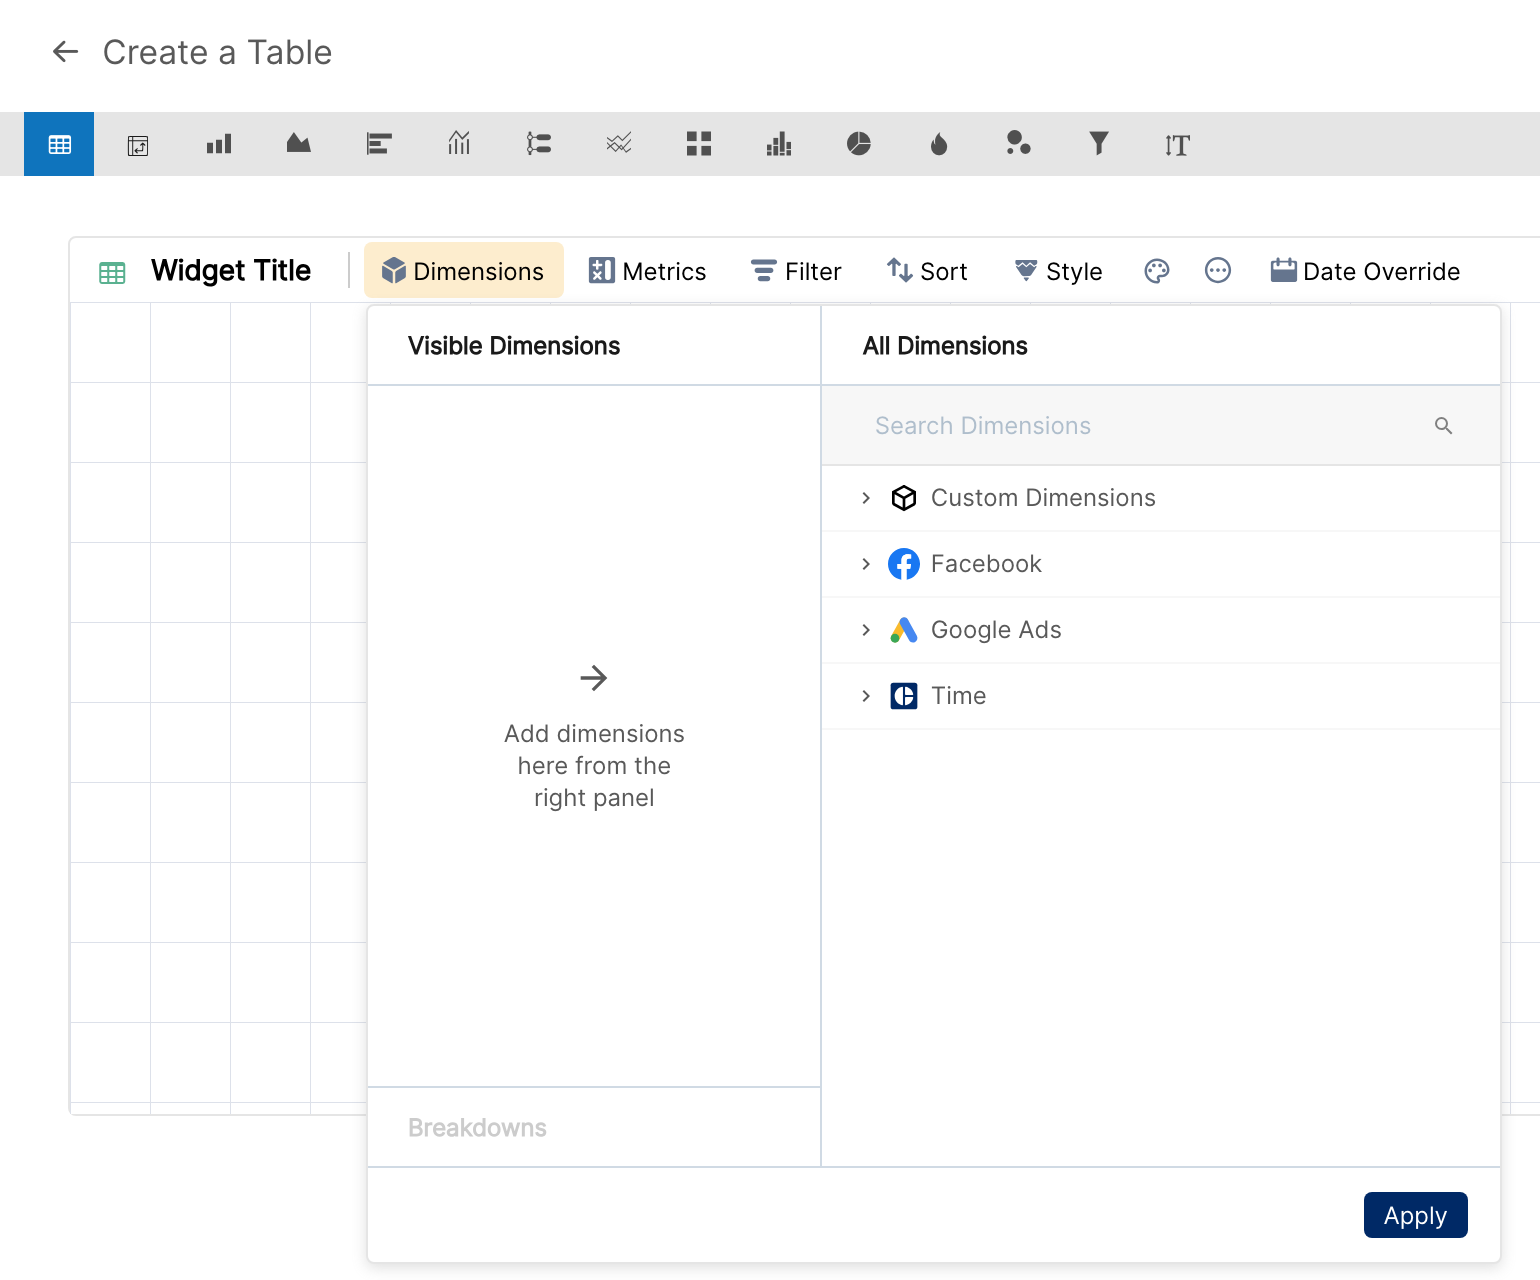Screen dimensions: 1540x1280
Task: Open the Sort tab
Action: pos(927,271)
